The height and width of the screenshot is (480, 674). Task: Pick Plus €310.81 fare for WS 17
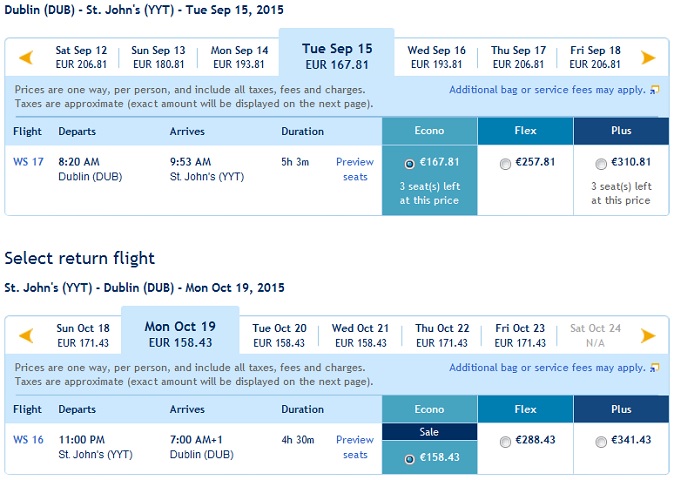(601, 164)
